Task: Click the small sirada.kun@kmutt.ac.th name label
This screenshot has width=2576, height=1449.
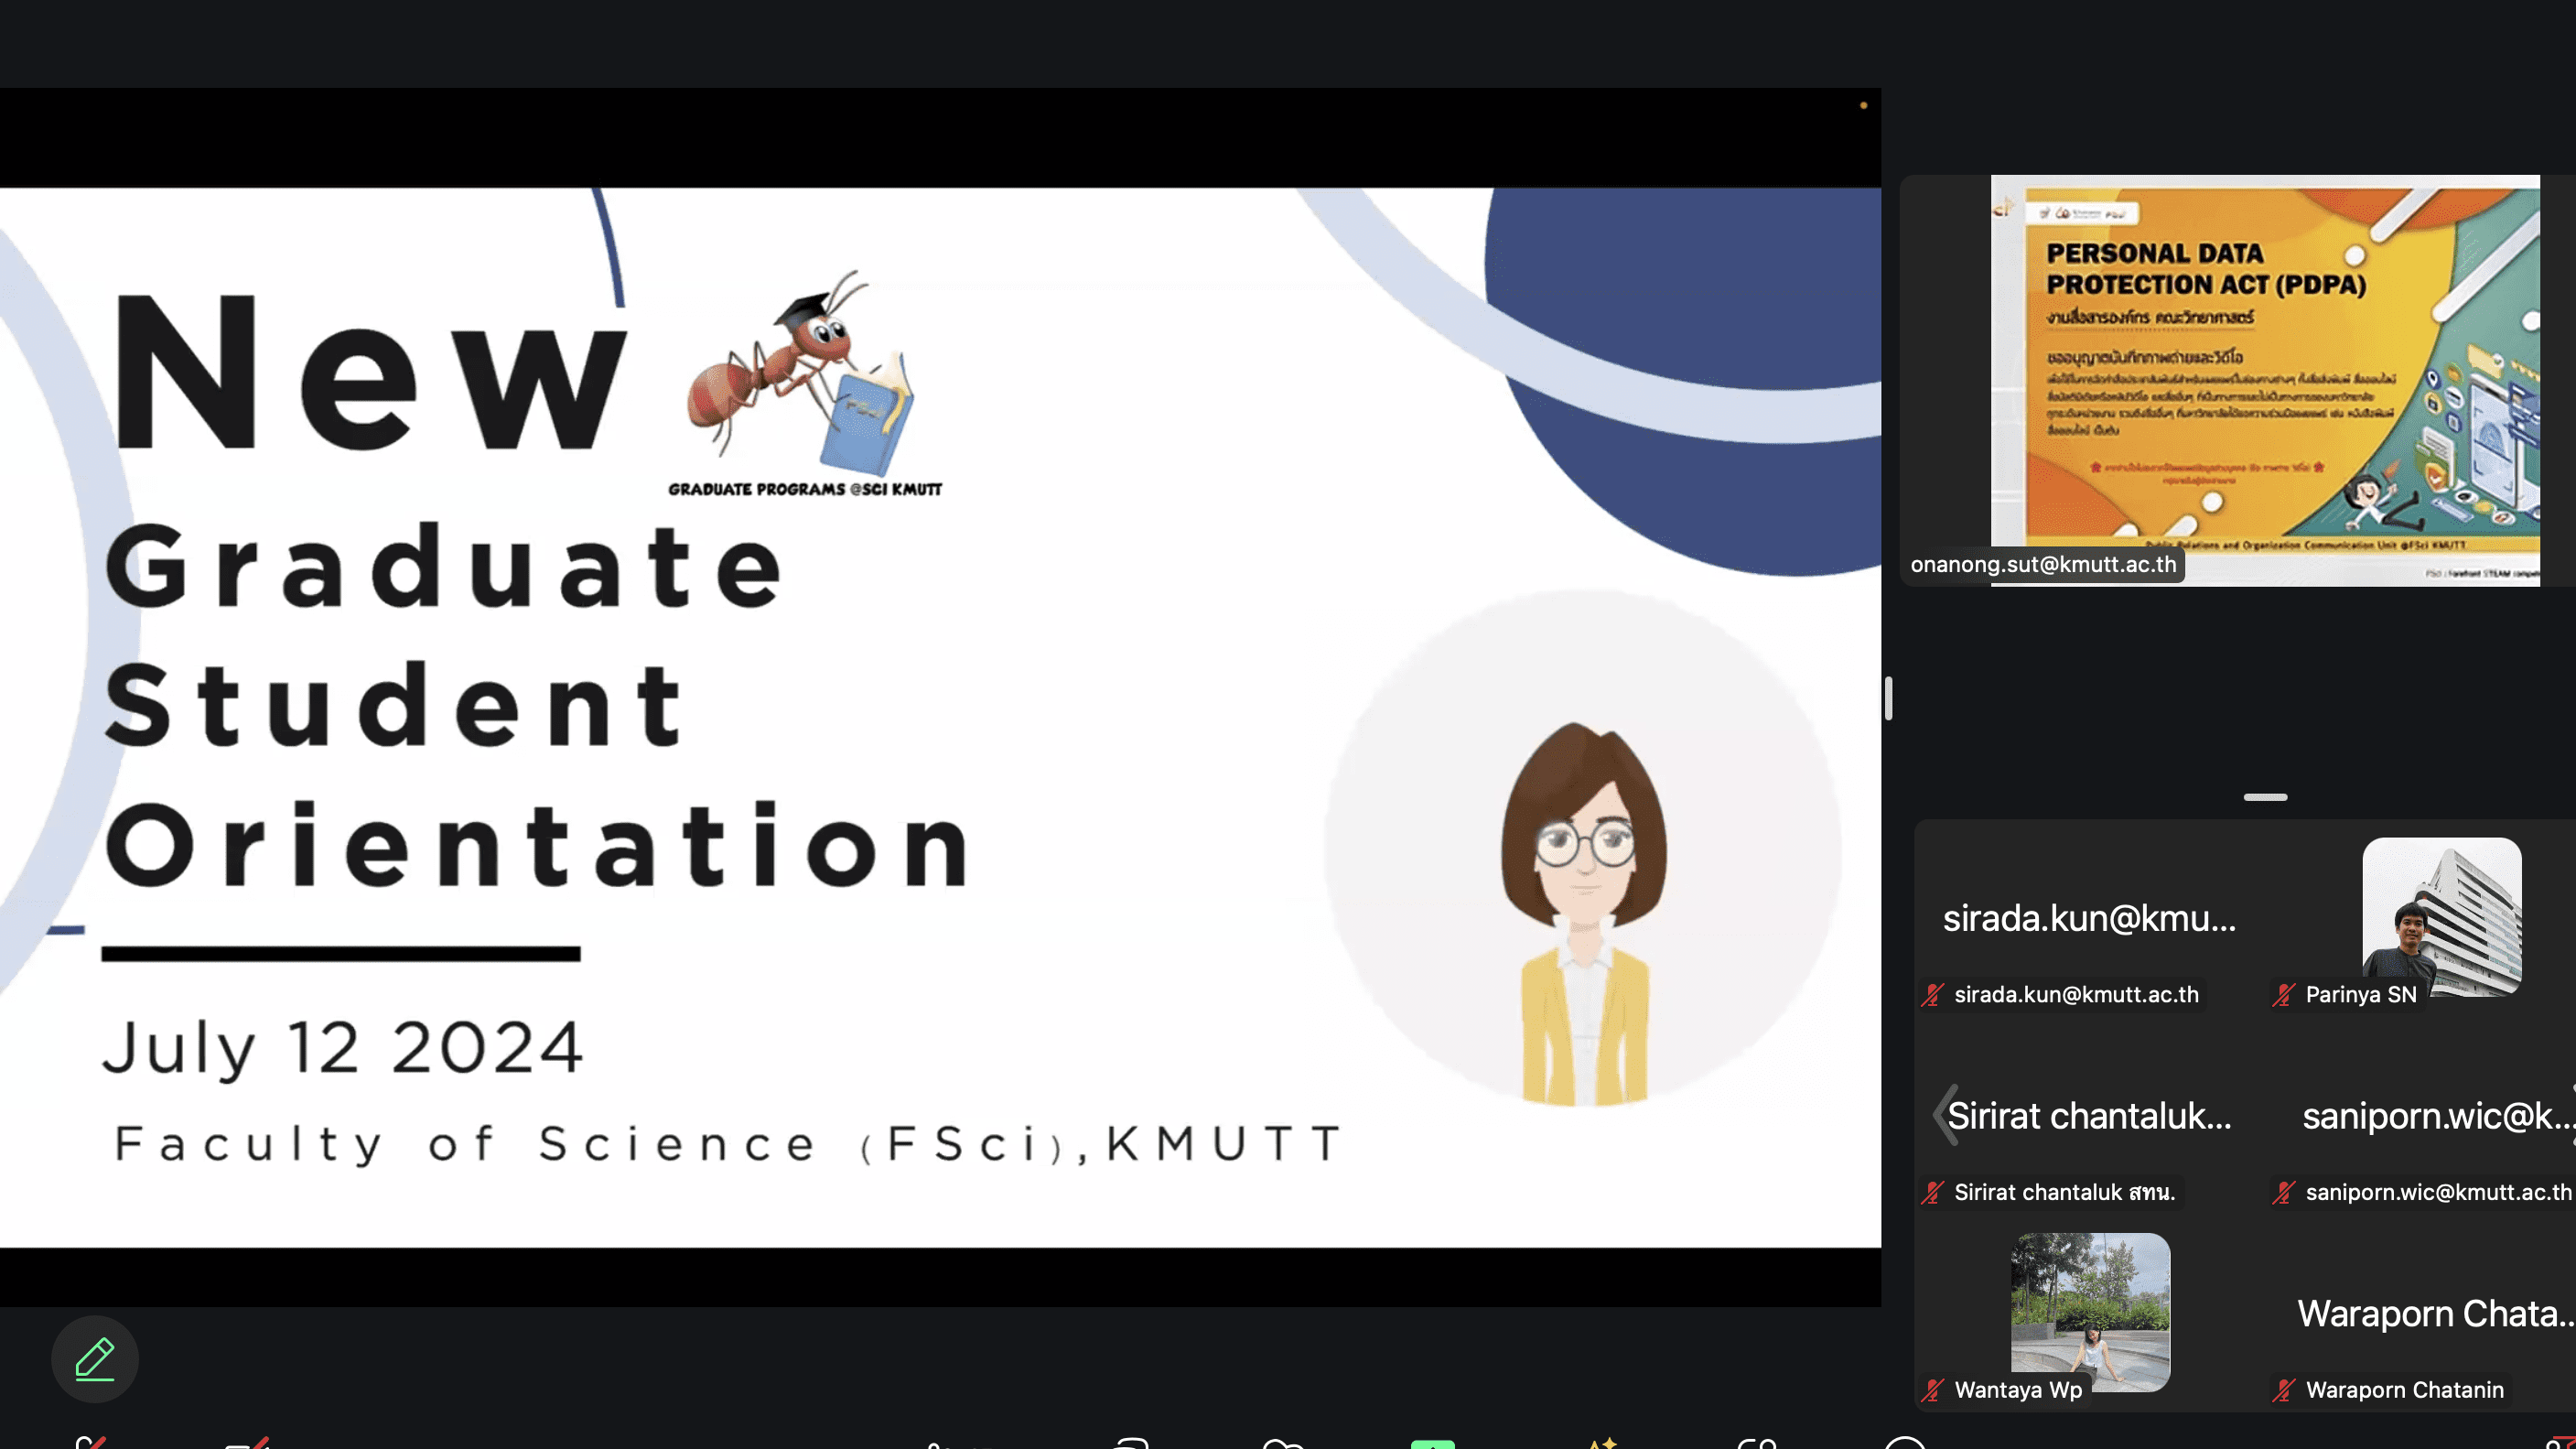Action: coord(2076,995)
